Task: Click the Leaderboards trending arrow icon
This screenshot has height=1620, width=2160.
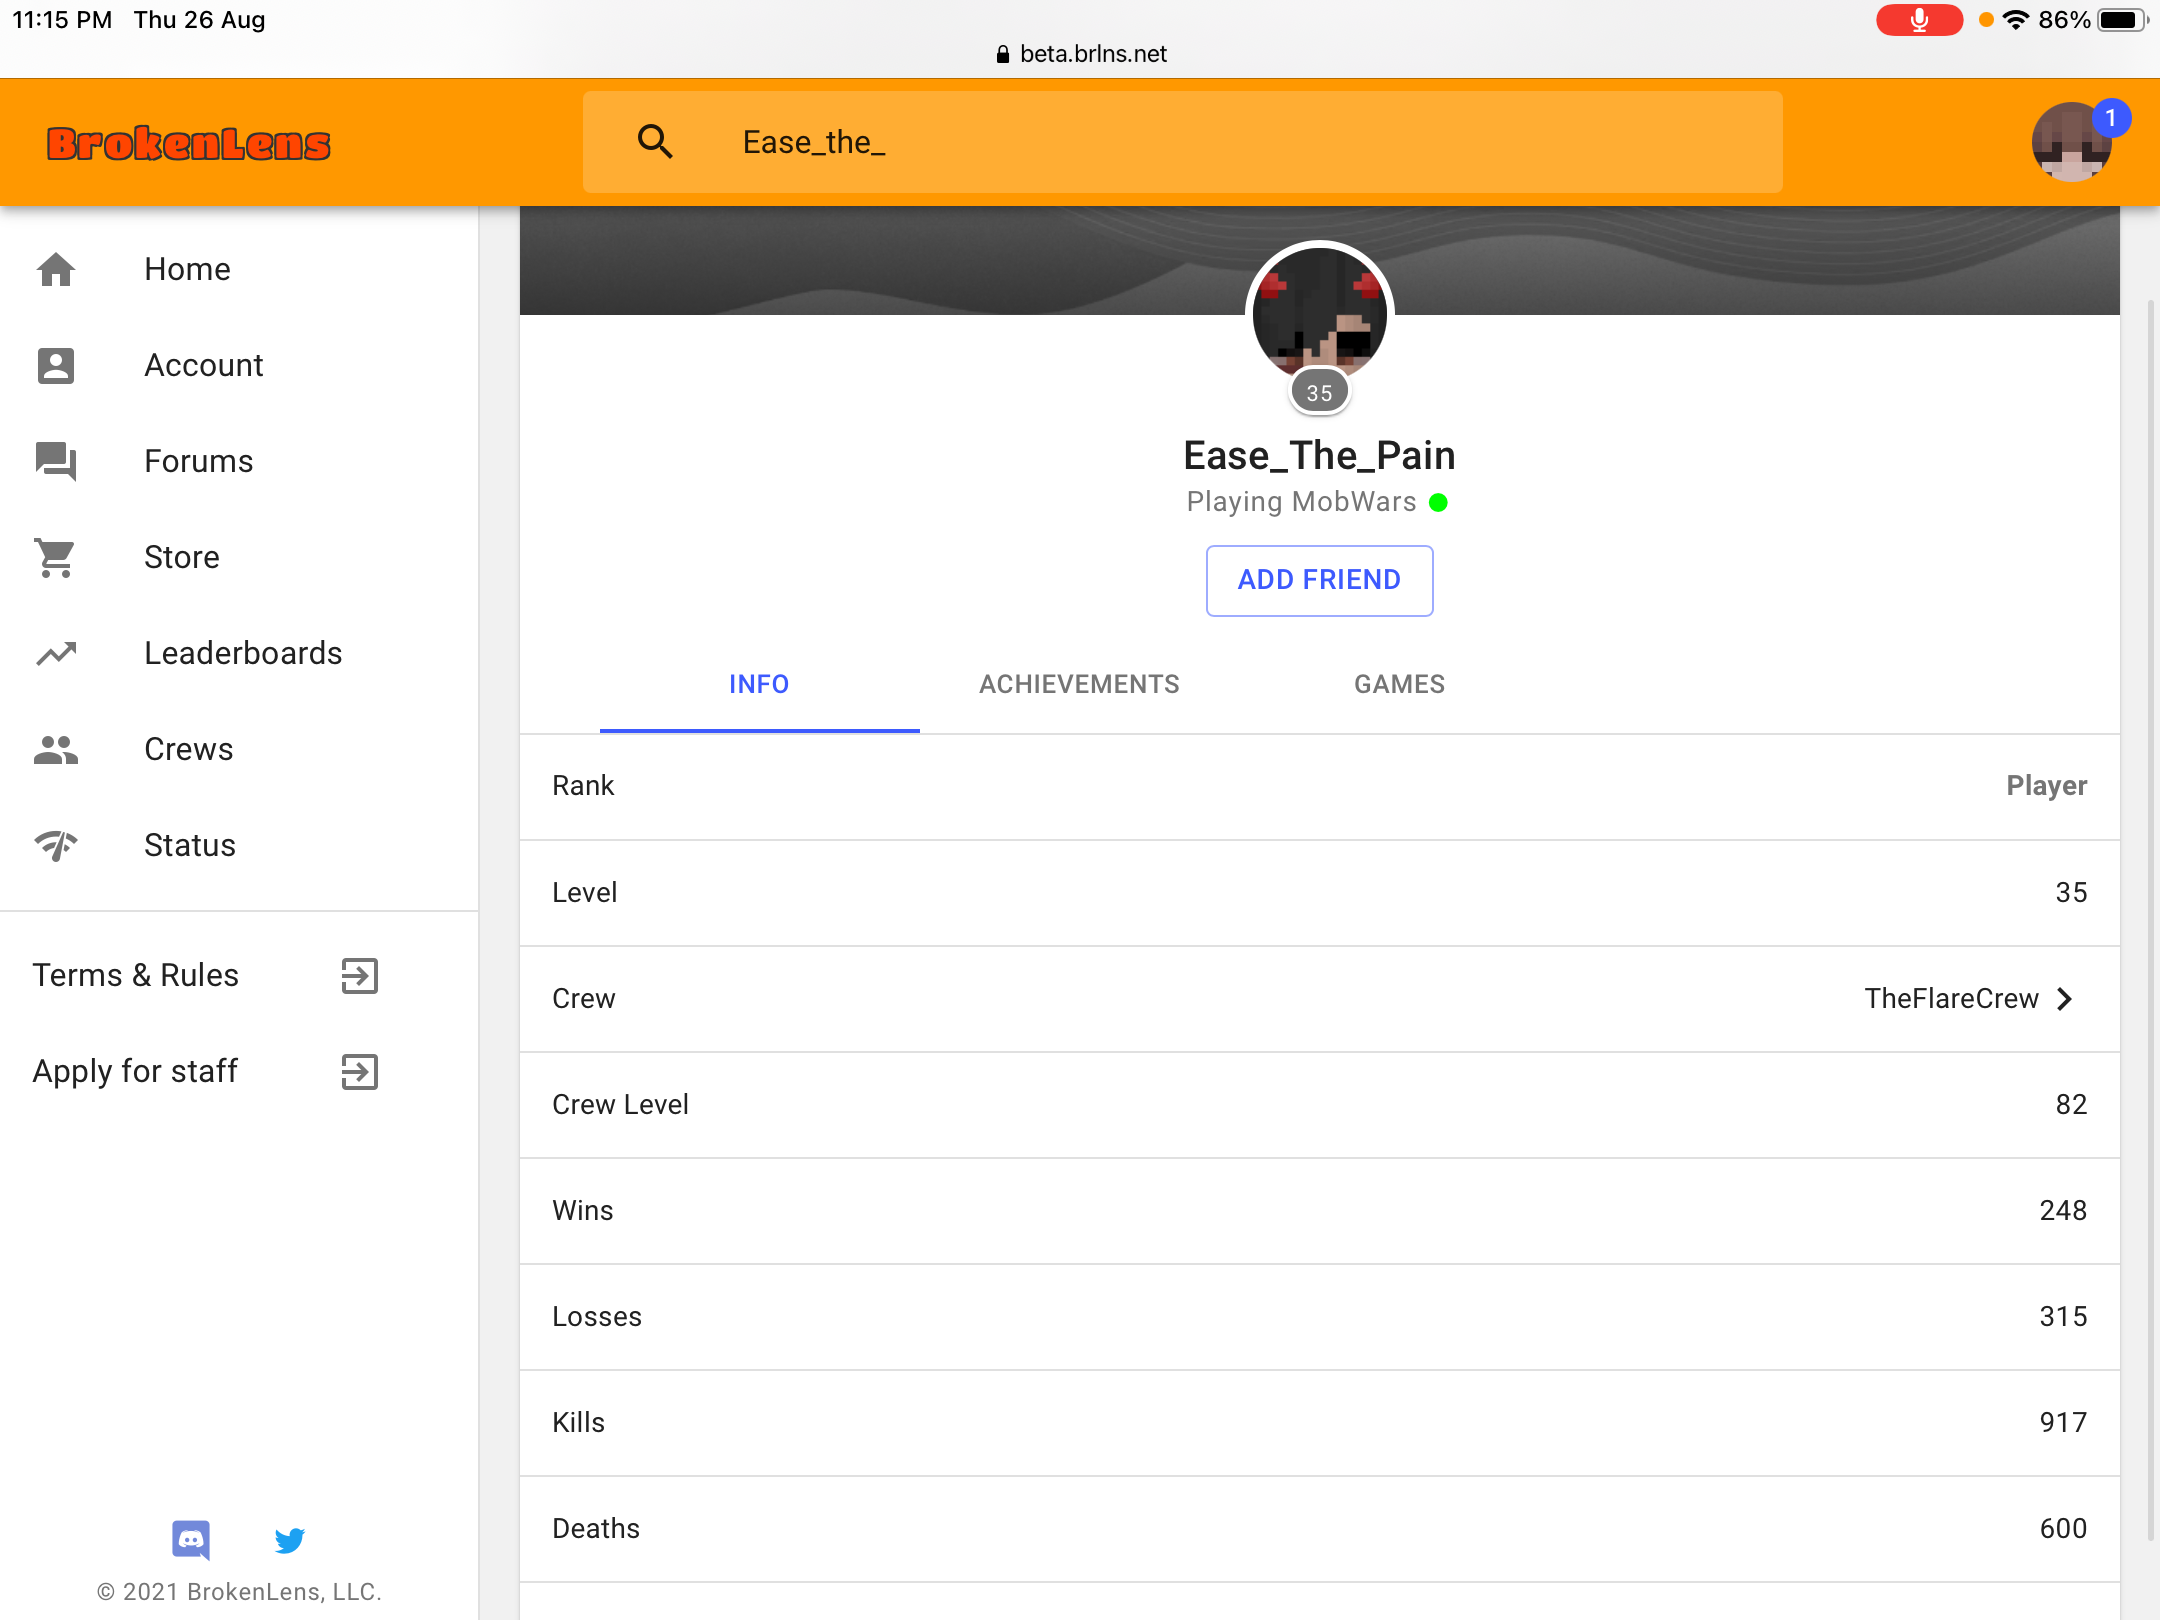Action: pos(56,653)
